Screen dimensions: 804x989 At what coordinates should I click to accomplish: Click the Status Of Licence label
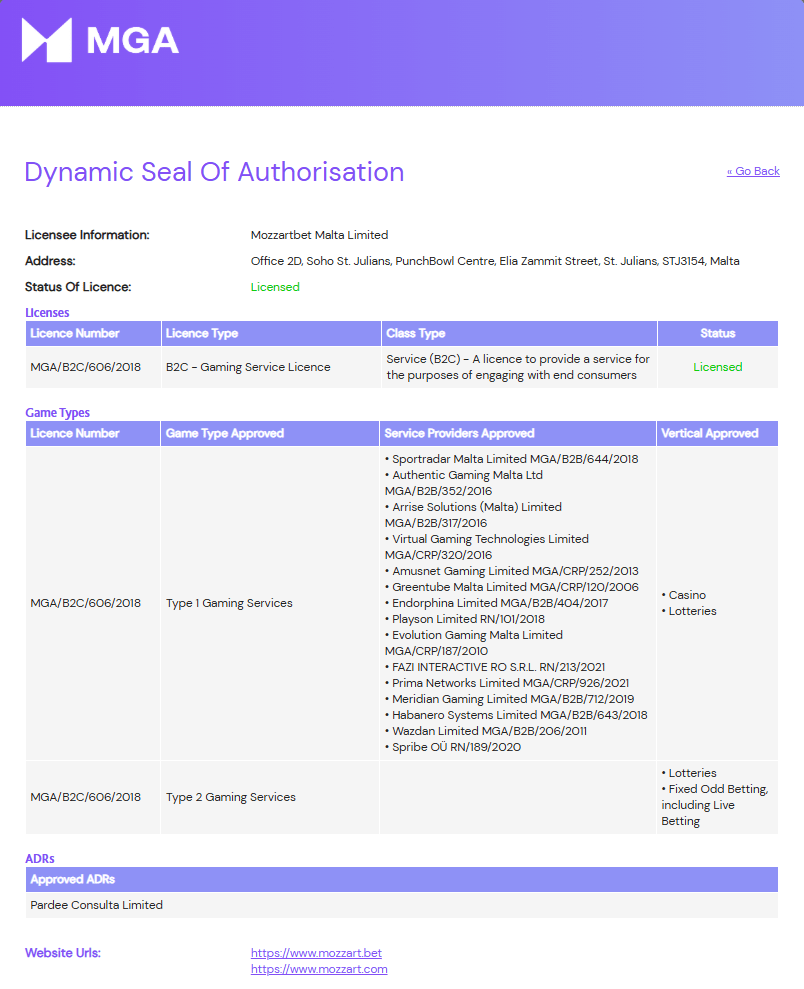point(78,286)
